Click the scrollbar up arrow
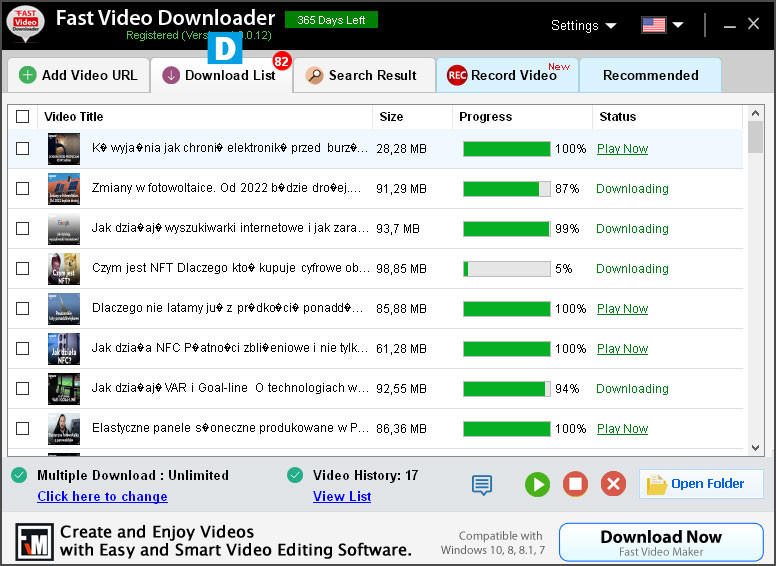This screenshot has width=776, height=566. click(x=755, y=113)
